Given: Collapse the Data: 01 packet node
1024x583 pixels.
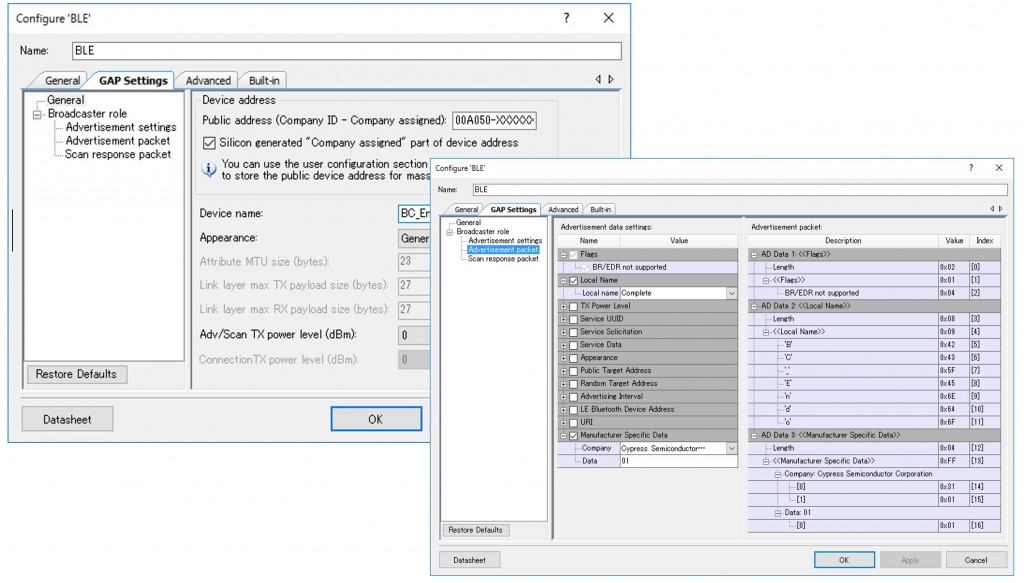Looking at the screenshot, I should 778,513.
